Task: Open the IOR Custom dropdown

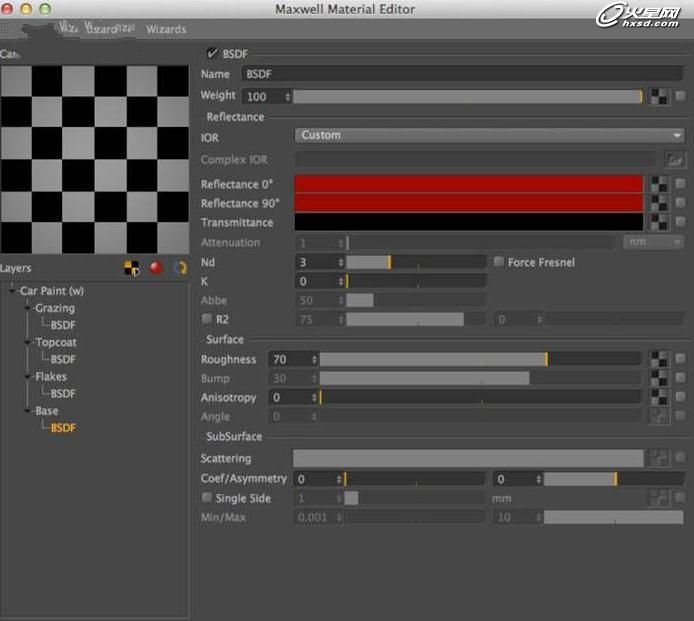Action: (488, 136)
